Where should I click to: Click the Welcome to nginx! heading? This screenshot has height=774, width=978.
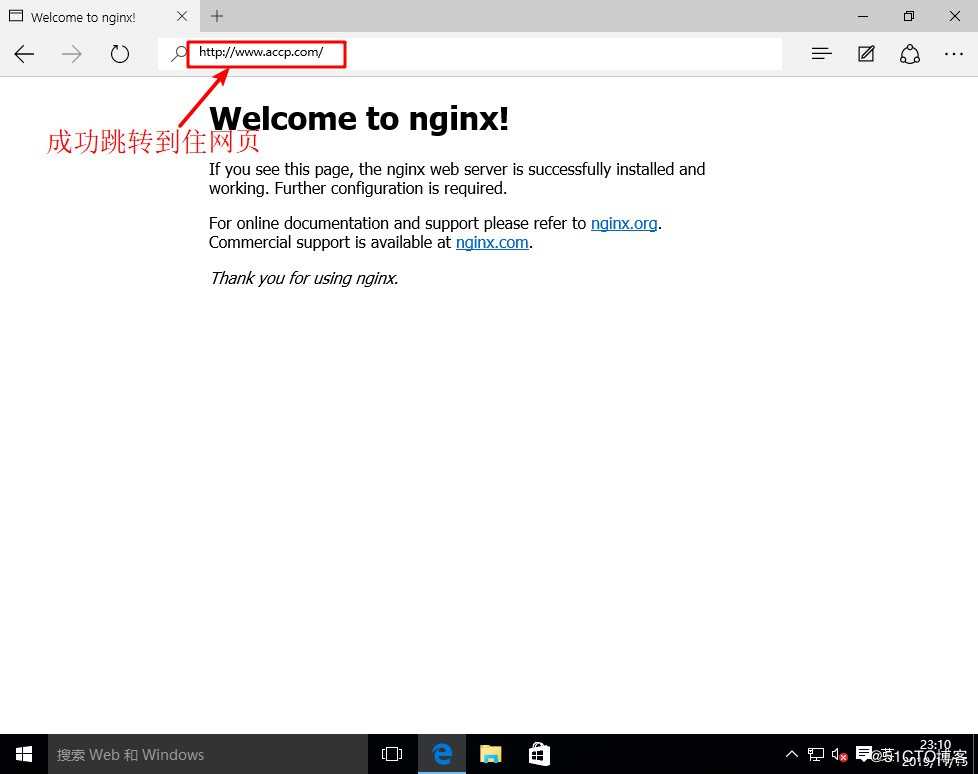pyautogui.click(x=359, y=119)
